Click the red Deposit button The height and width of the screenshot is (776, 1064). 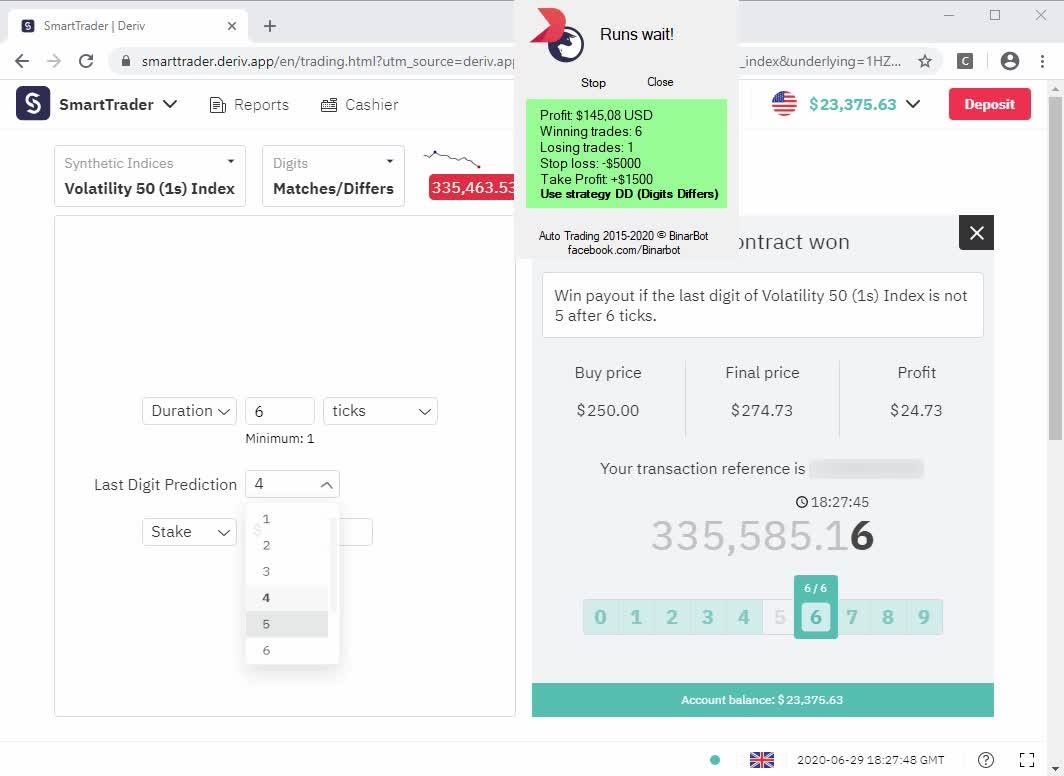(x=989, y=104)
